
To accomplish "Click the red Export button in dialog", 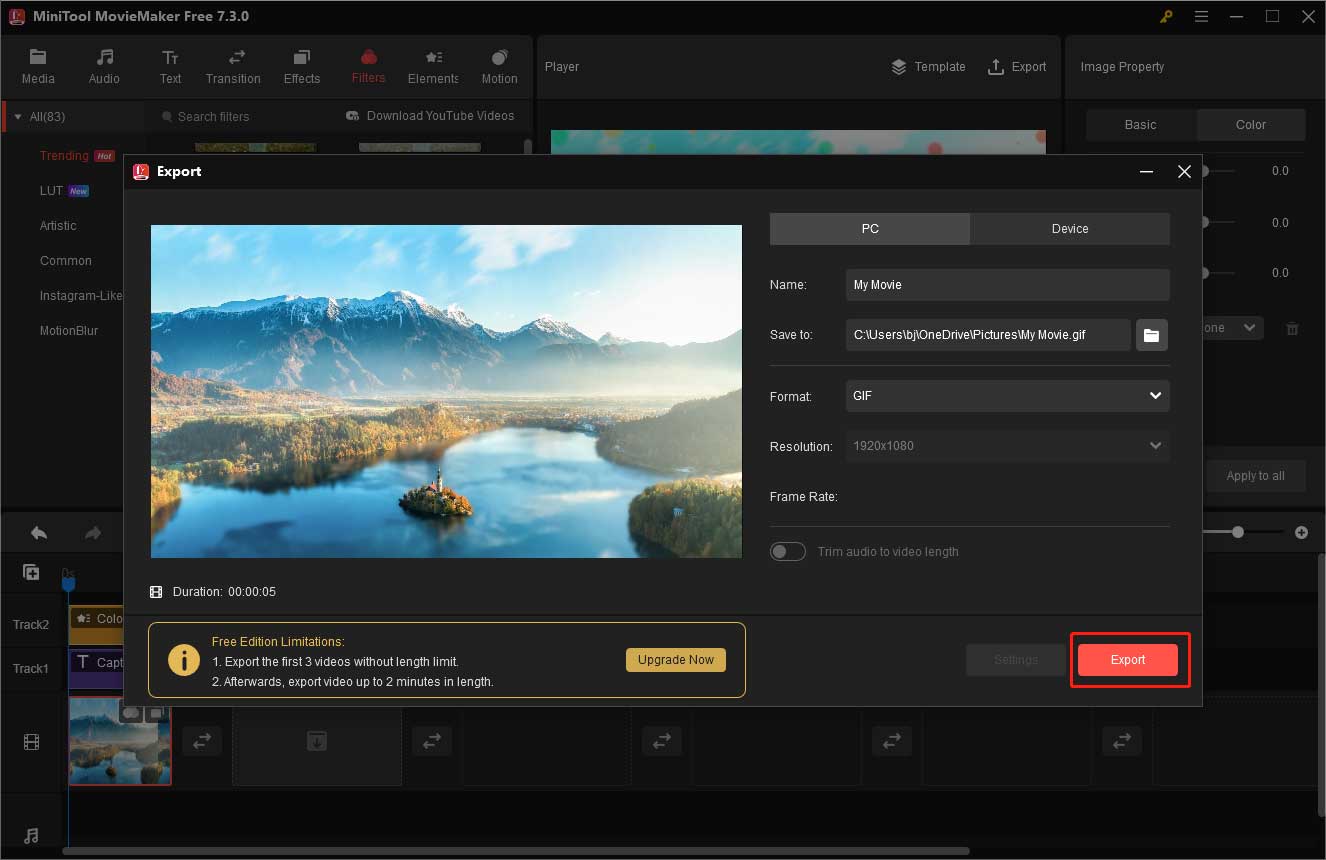I will click(1128, 660).
